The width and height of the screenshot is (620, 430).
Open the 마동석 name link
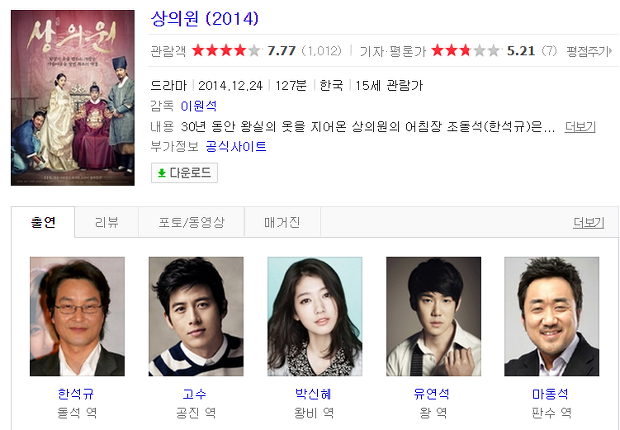pos(550,394)
